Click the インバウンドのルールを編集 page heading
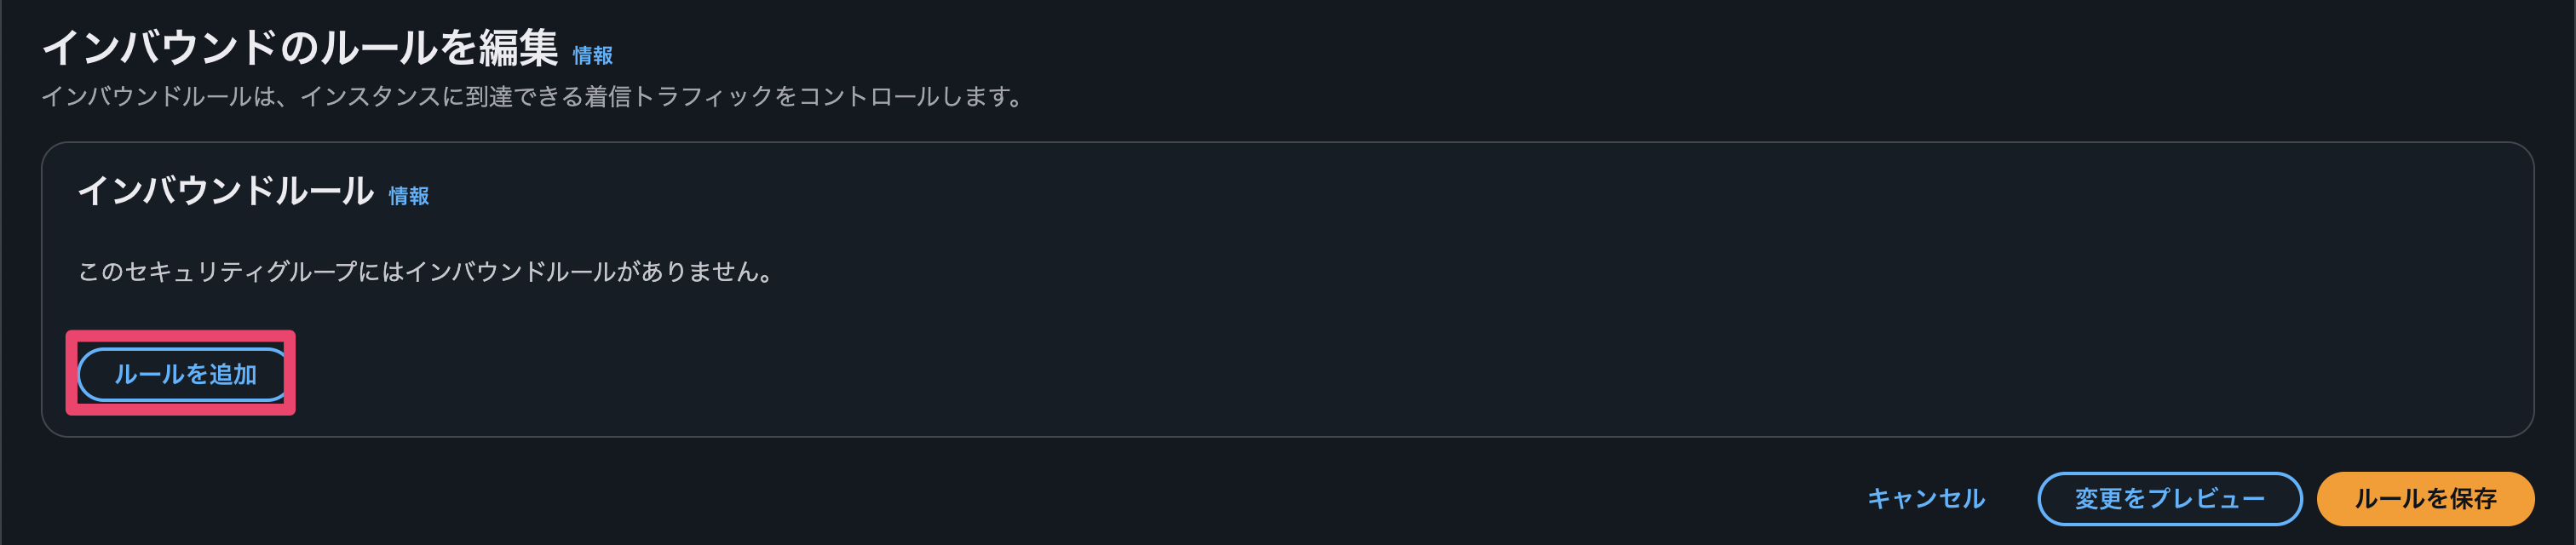 300,48
